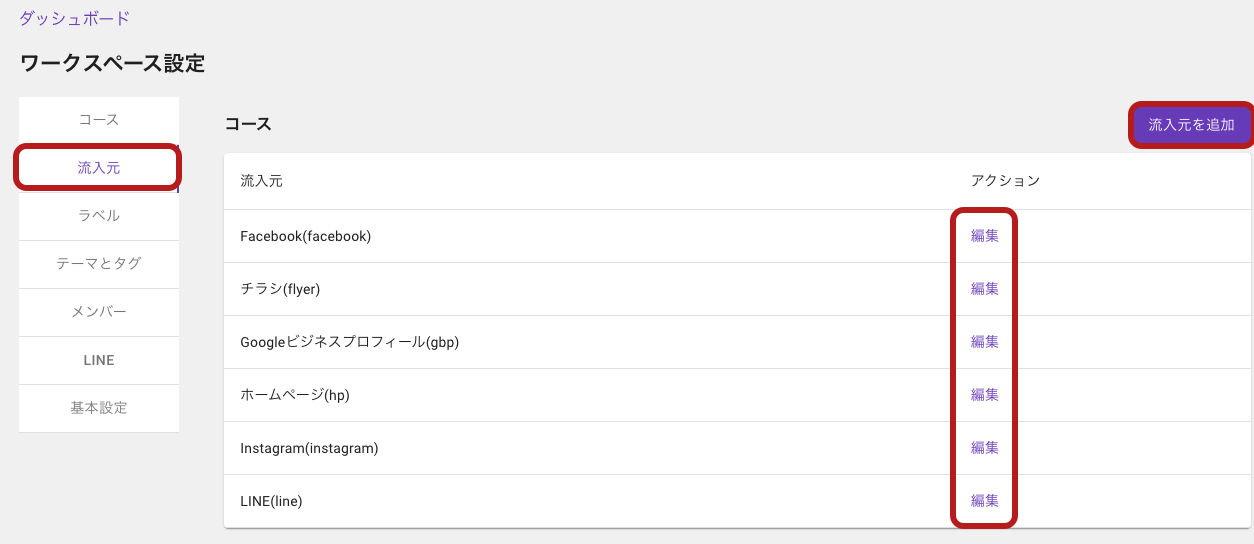
Task: Click the ワークスペース設定 page title
Action: 112,64
